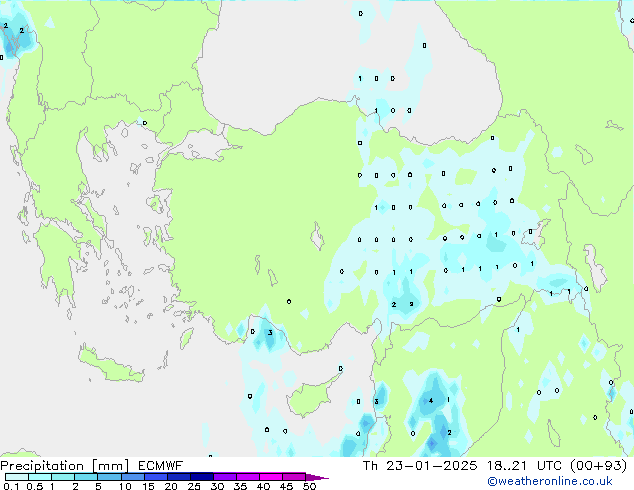
Task: Pick the legend swatch between 15 and 20
Action: pyautogui.click(x=155, y=477)
